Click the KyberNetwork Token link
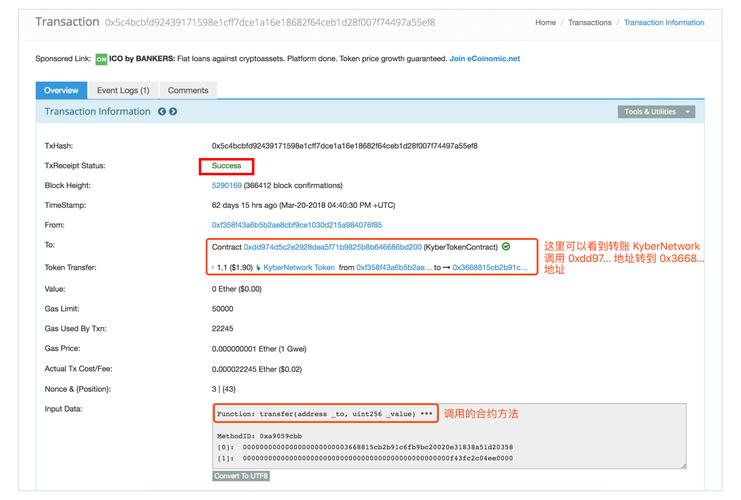 tap(299, 268)
